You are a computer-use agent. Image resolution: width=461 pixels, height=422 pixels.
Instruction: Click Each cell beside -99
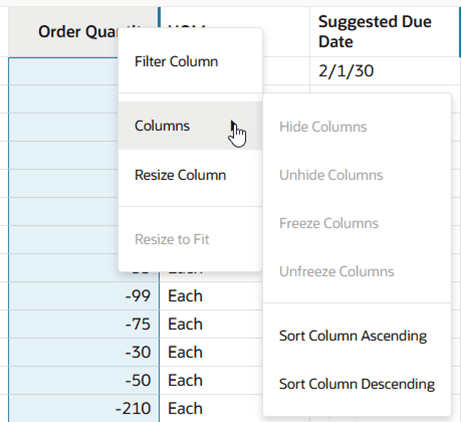pyautogui.click(x=212, y=296)
